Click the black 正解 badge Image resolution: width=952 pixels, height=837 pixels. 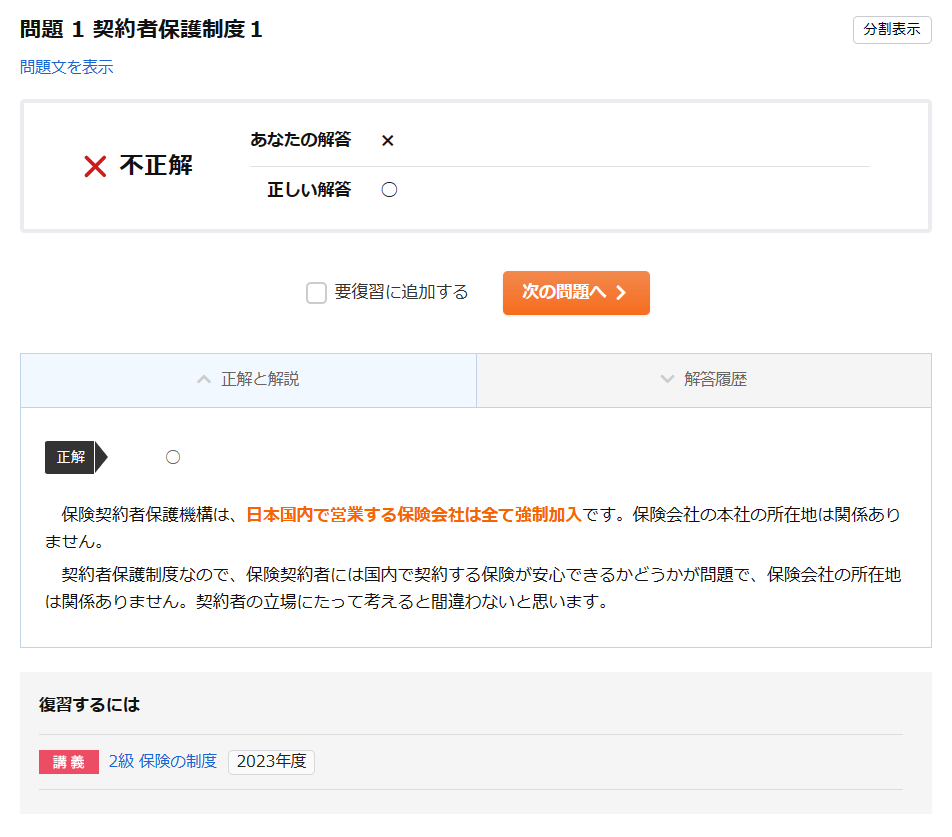point(70,457)
